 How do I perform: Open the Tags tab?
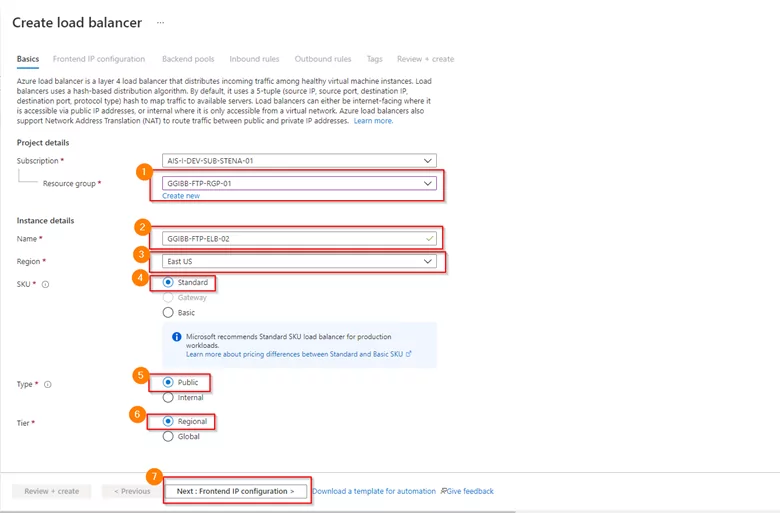(375, 59)
